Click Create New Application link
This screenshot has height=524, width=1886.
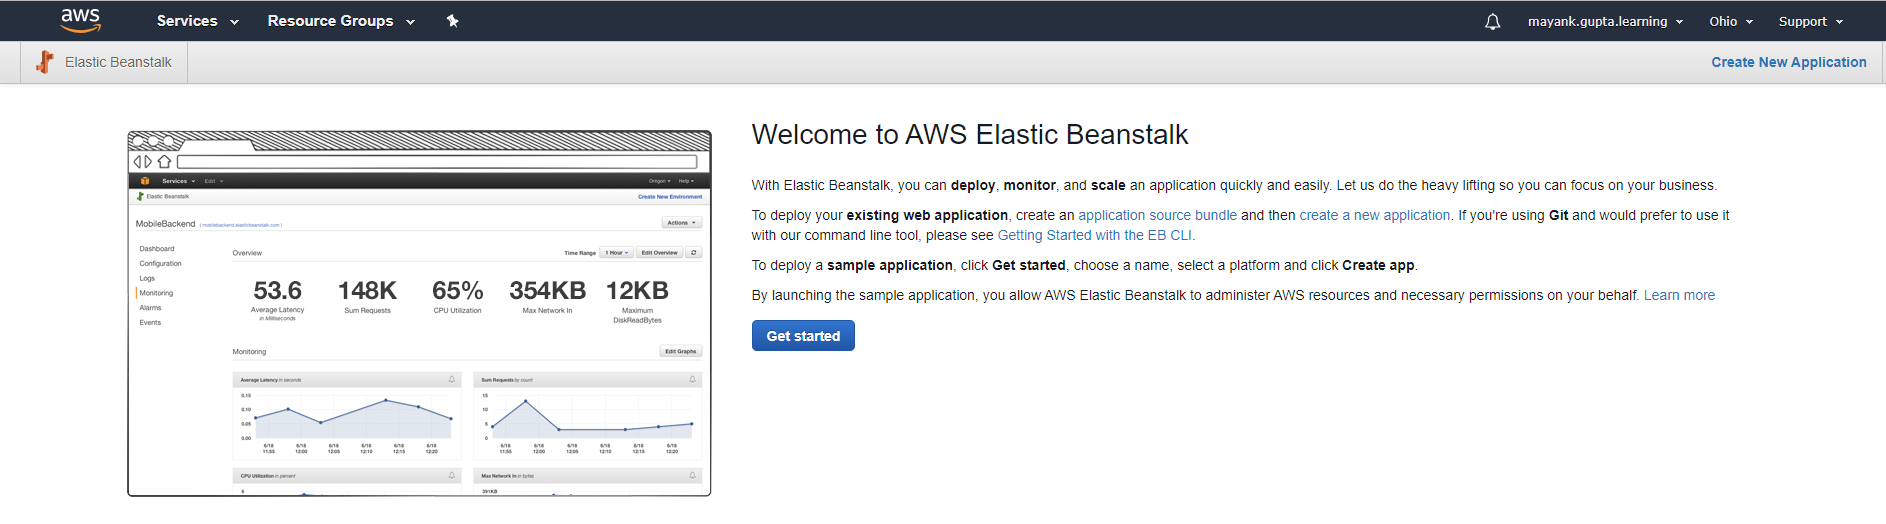1788,62
